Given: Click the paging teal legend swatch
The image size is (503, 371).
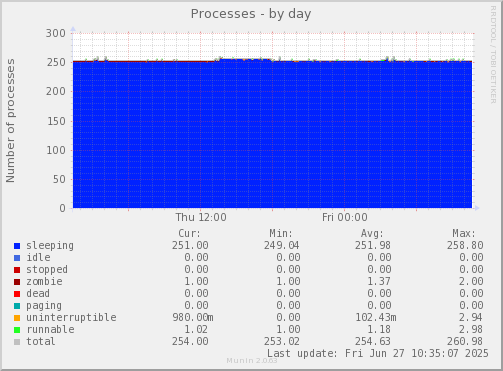Looking at the screenshot, I should pyautogui.click(x=17, y=306).
